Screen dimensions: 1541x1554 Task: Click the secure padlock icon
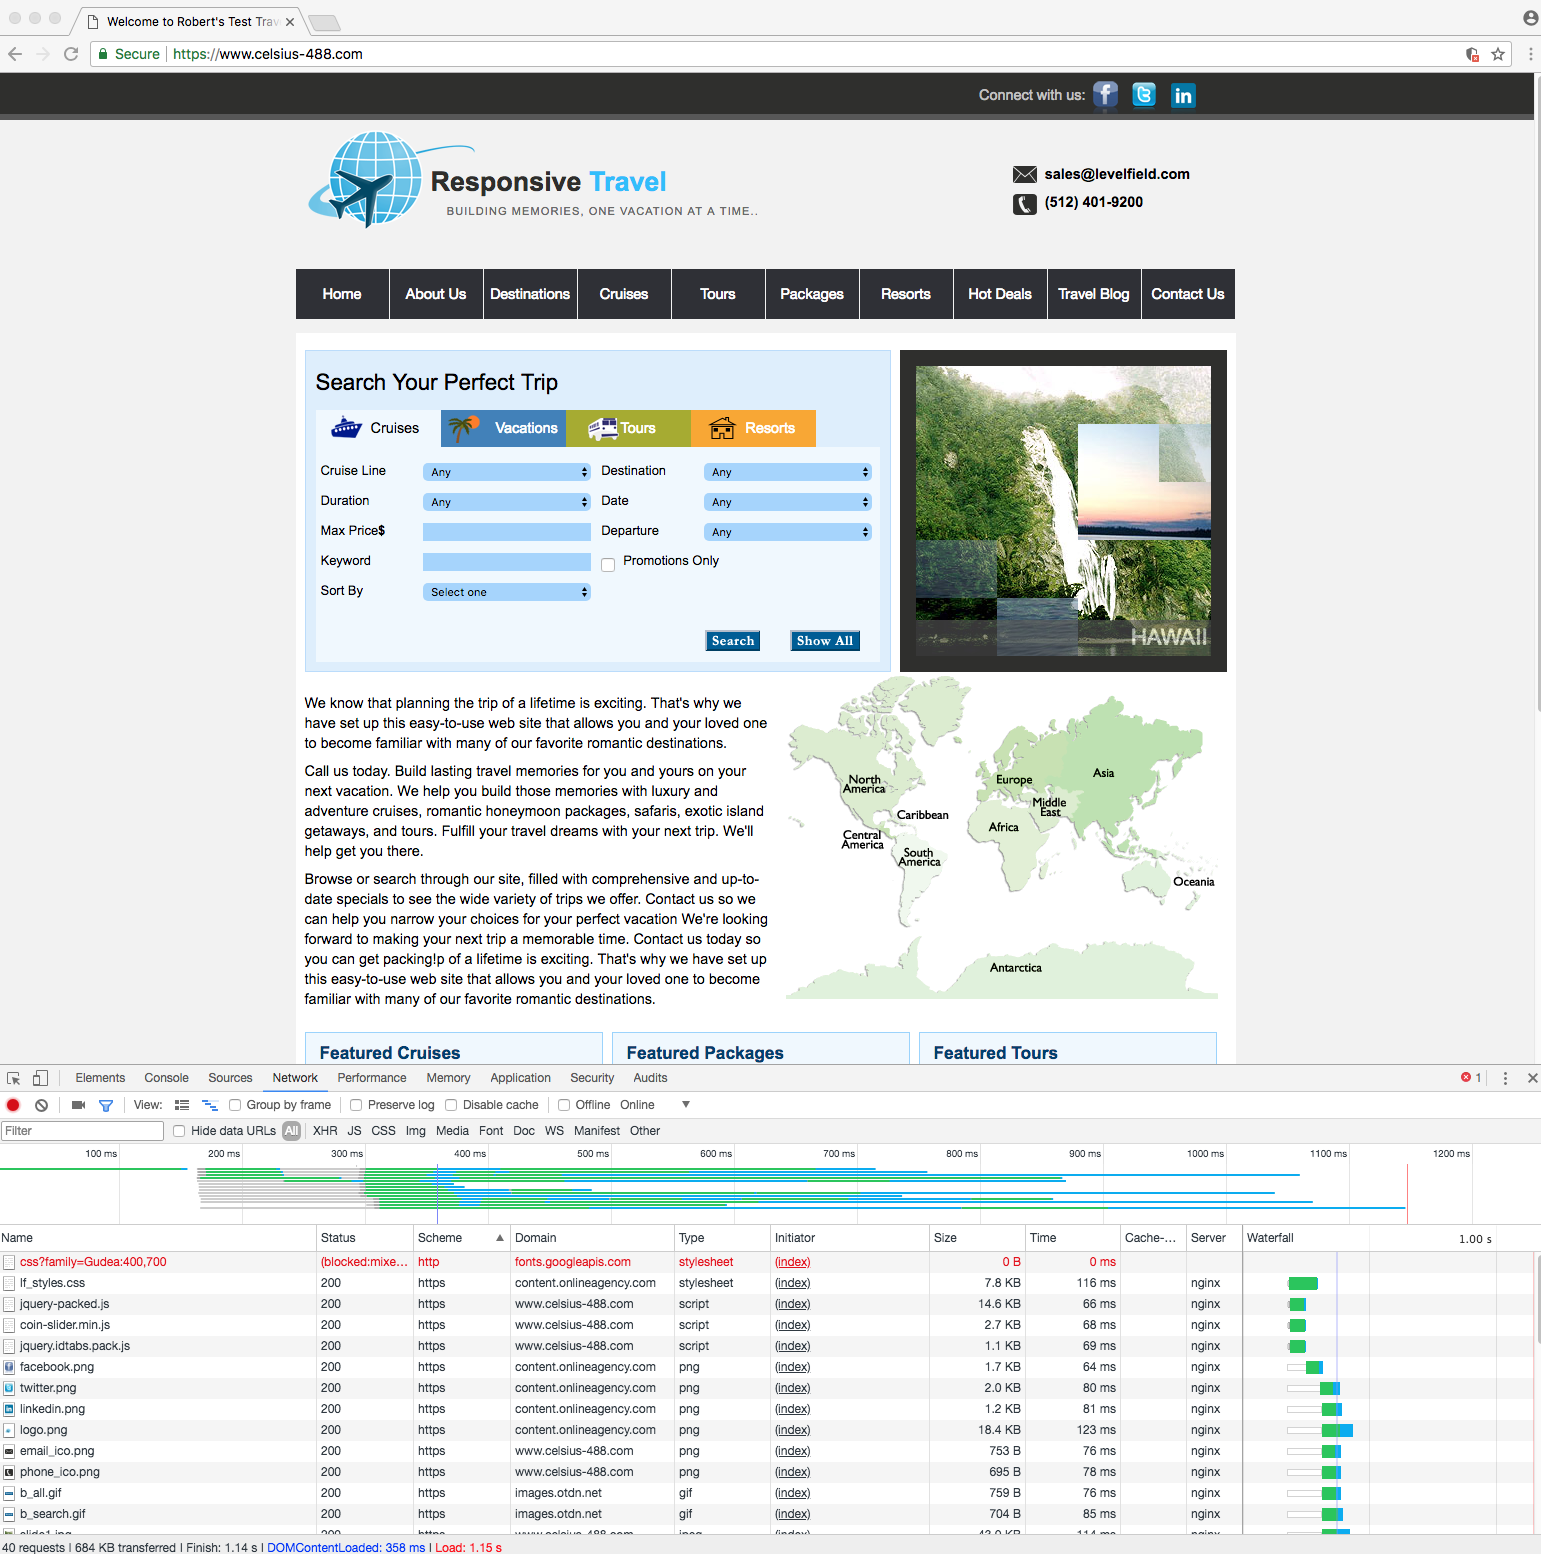point(102,54)
